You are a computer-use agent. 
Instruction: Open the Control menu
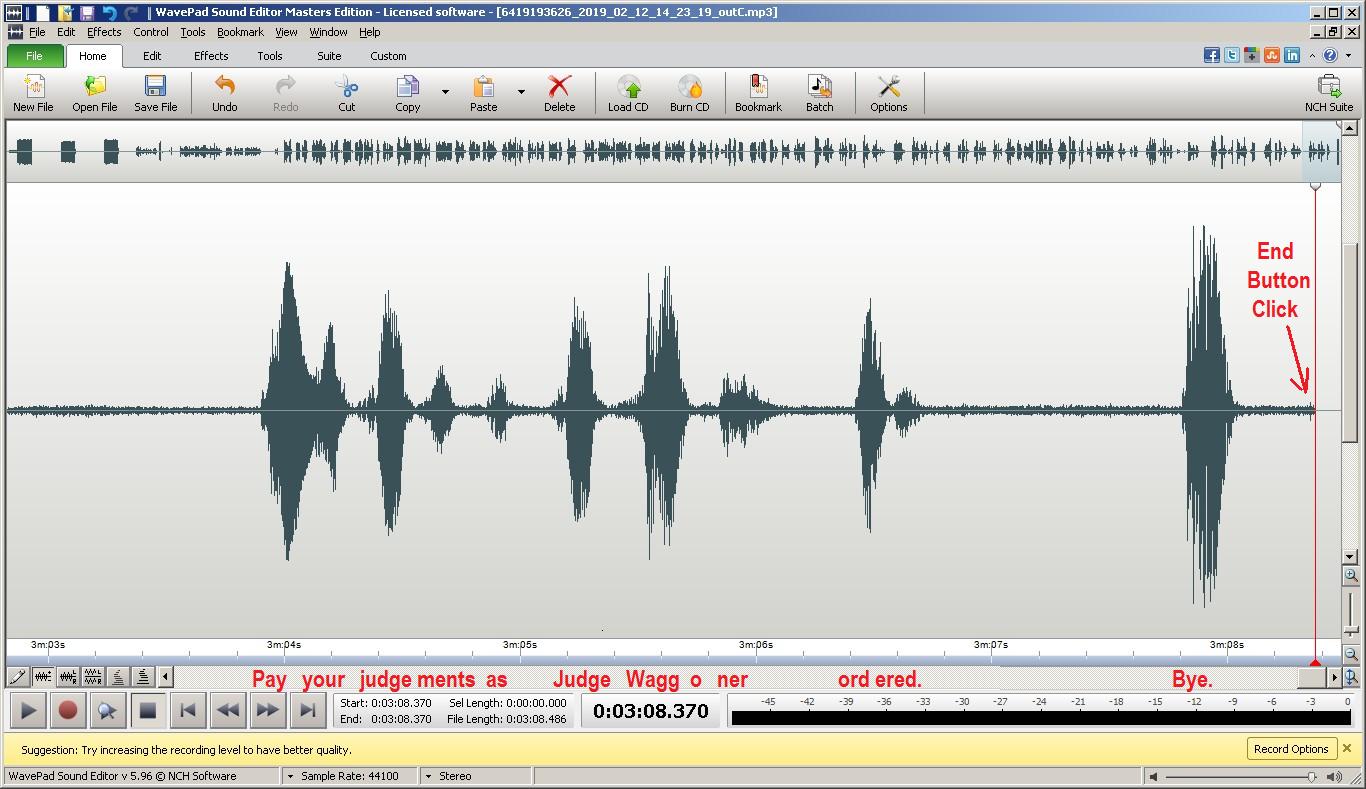coord(151,32)
